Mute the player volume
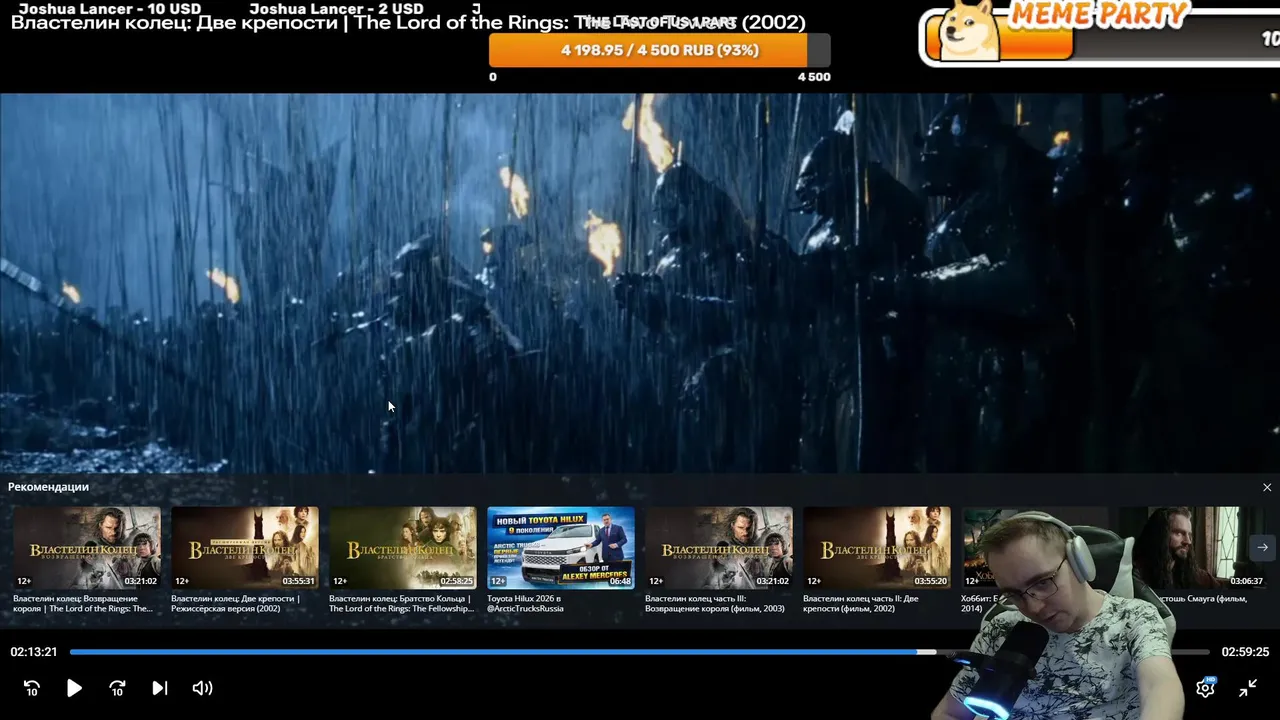The width and height of the screenshot is (1280, 720). [202, 688]
